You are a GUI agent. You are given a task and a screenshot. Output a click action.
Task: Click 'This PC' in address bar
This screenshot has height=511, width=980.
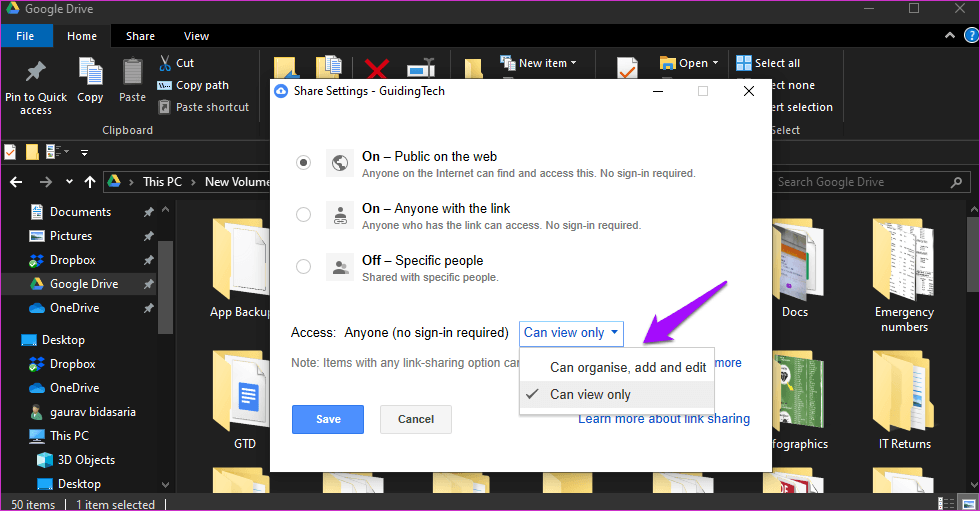click(x=162, y=182)
